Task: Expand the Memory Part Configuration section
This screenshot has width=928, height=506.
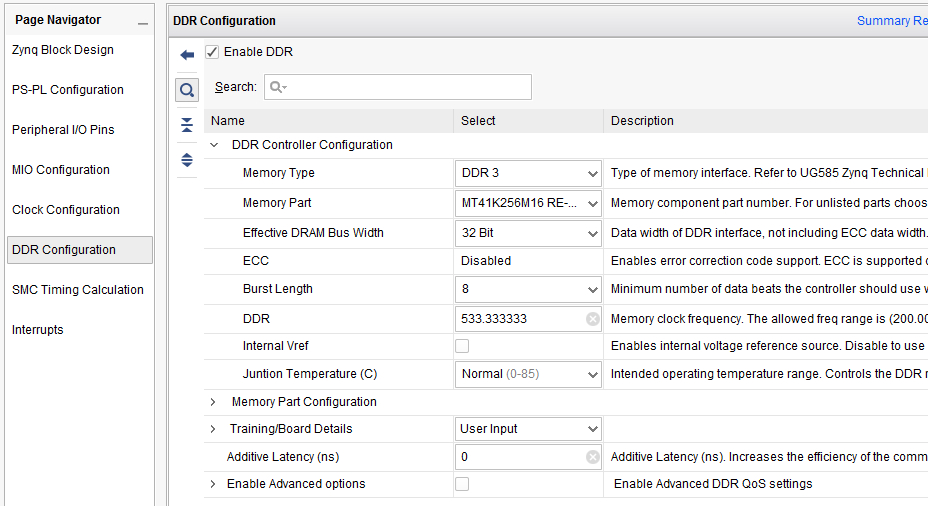Action: point(213,402)
